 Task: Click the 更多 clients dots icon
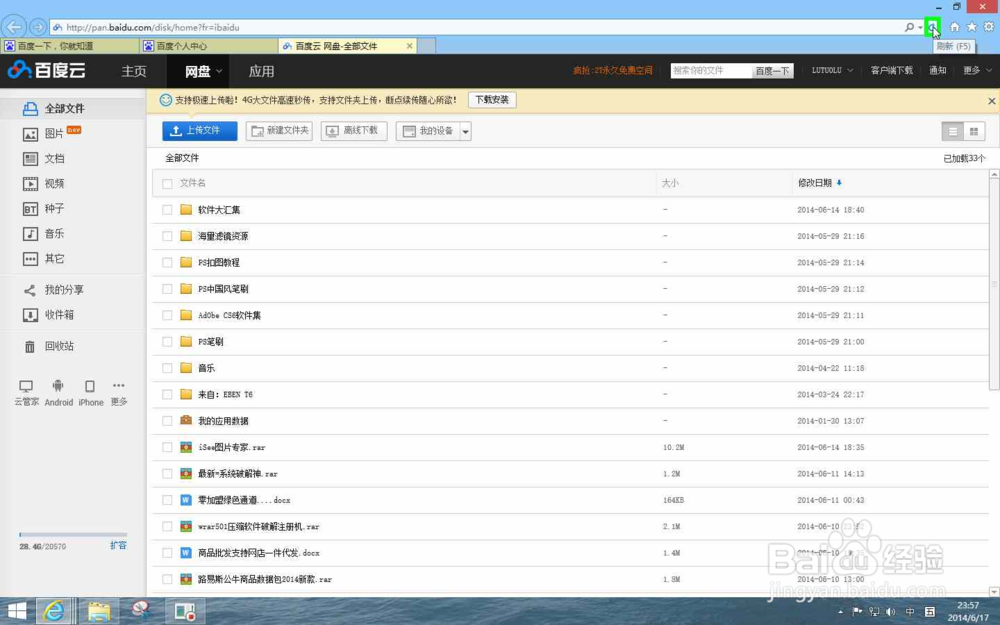coord(119,385)
